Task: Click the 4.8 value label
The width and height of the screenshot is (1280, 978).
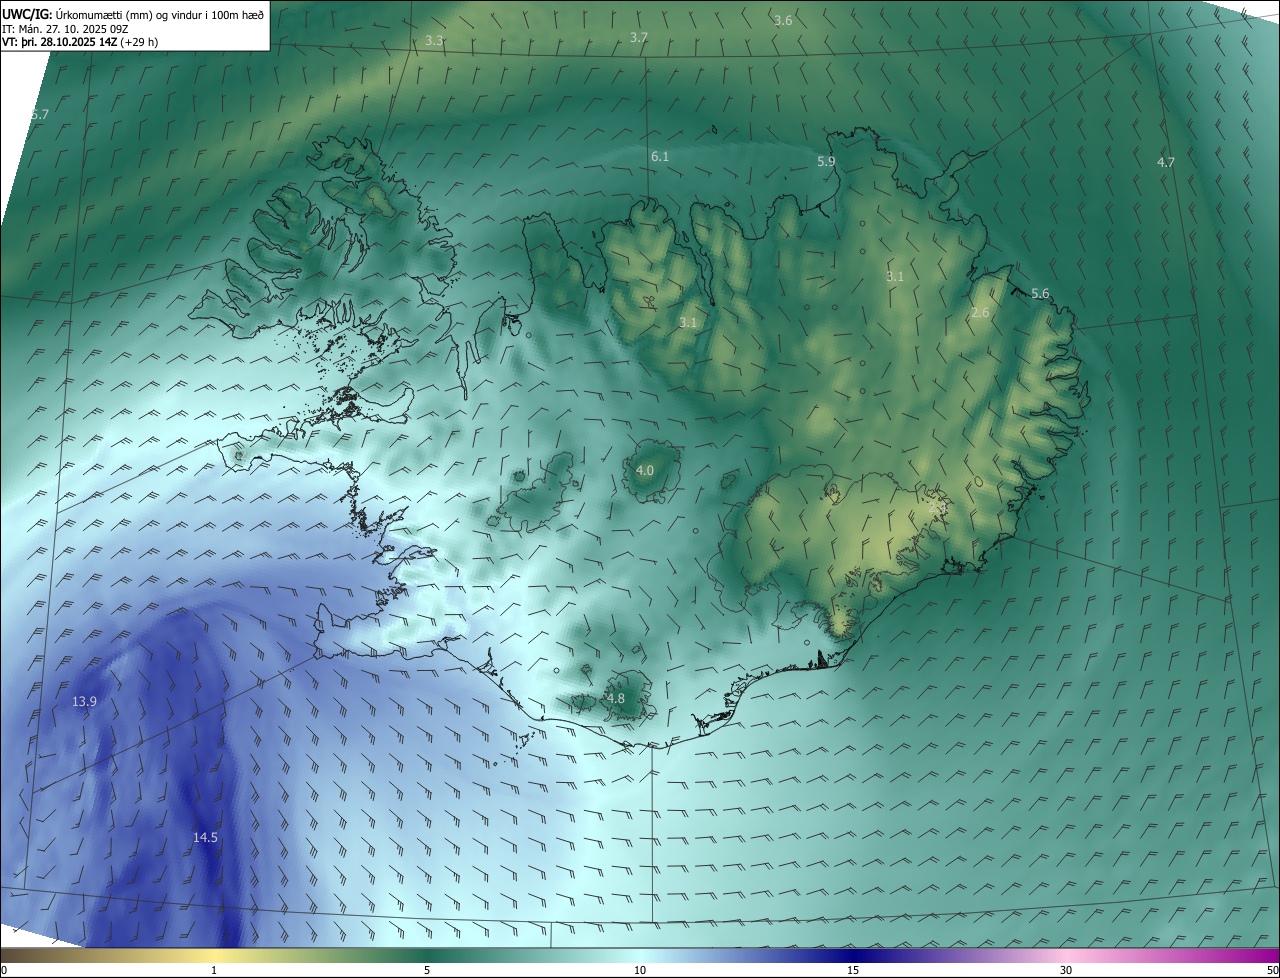Action: click(616, 698)
